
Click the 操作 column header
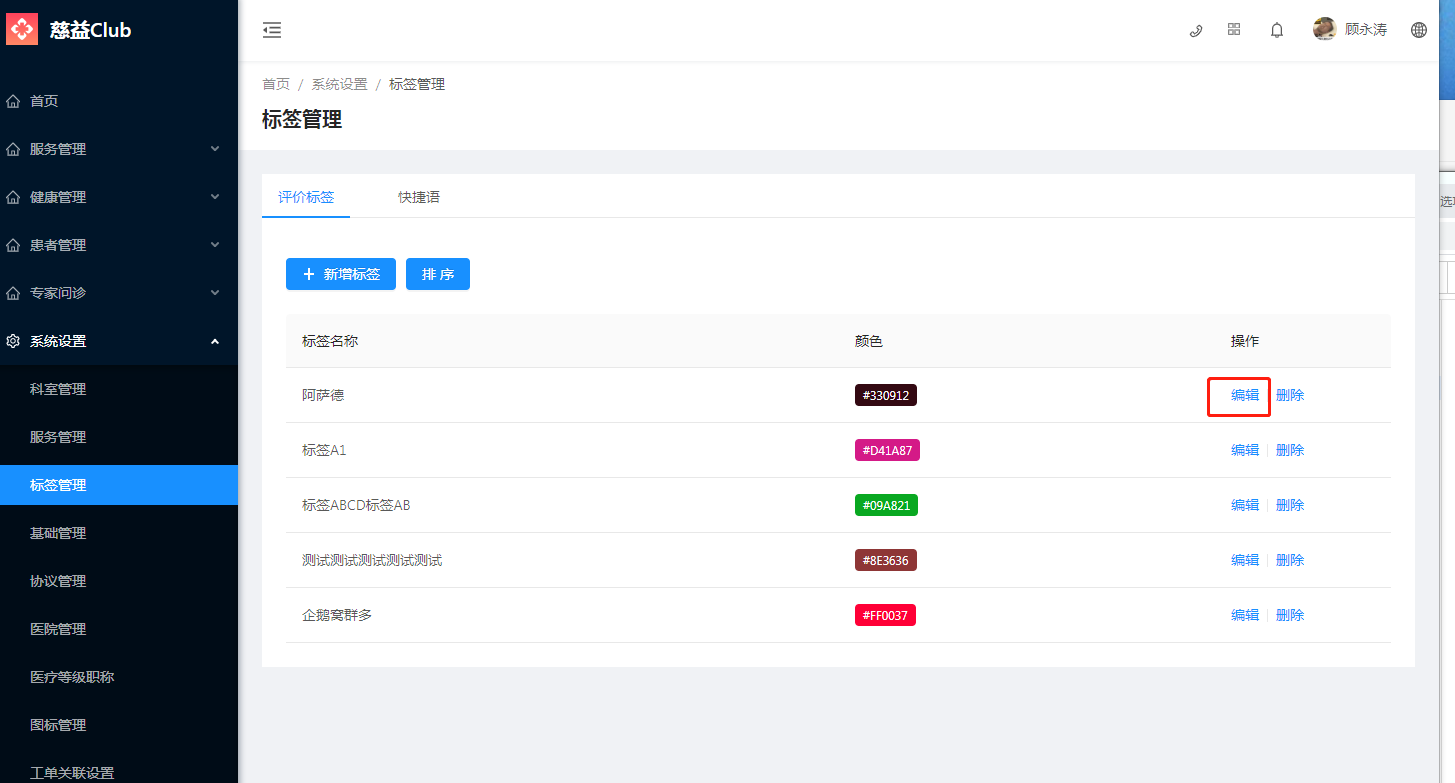tap(1245, 341)
